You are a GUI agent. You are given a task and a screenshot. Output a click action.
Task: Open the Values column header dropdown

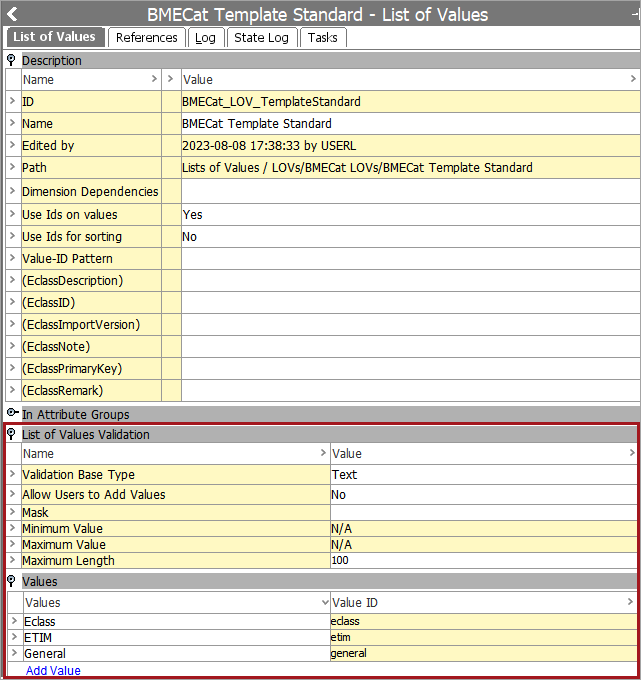click(x=324, y=603)
